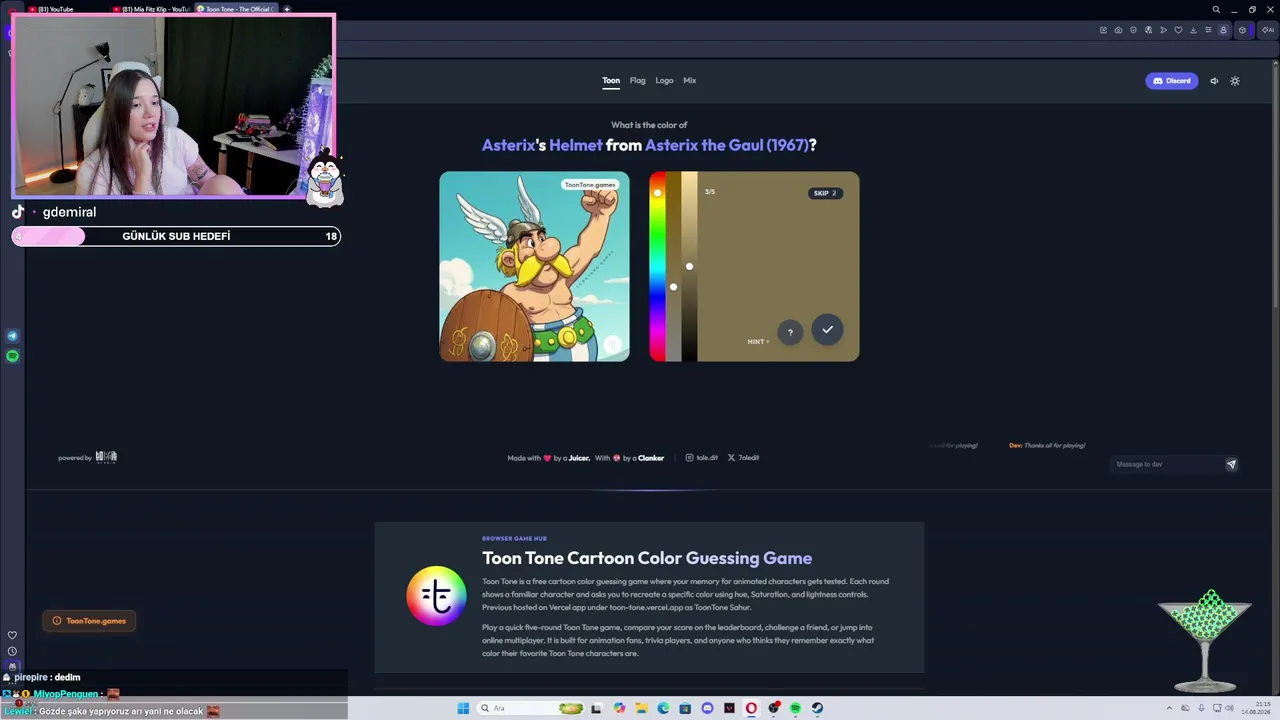
Task: Open the clock history icon in sidebar
Action: pyautogui.click(x=12, y=651)
